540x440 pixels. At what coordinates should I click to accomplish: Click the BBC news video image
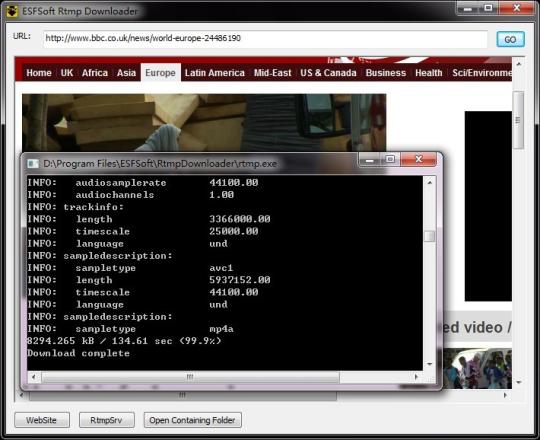pos(204,123)
